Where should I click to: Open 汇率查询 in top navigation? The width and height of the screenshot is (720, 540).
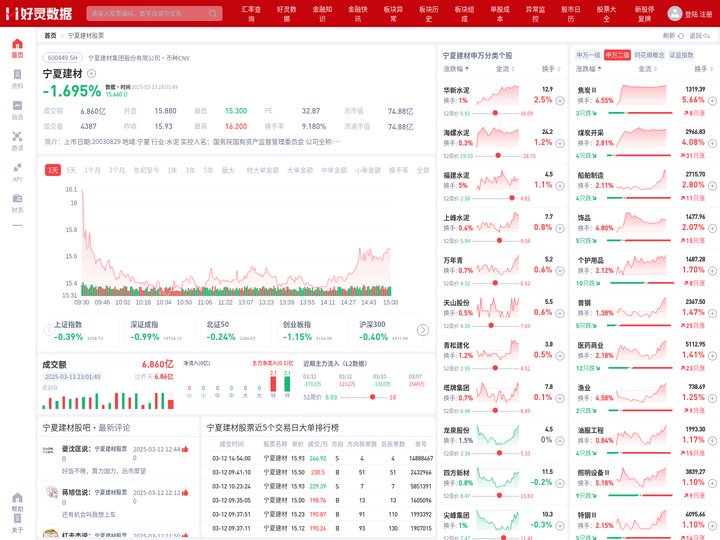tap(251, 14)
